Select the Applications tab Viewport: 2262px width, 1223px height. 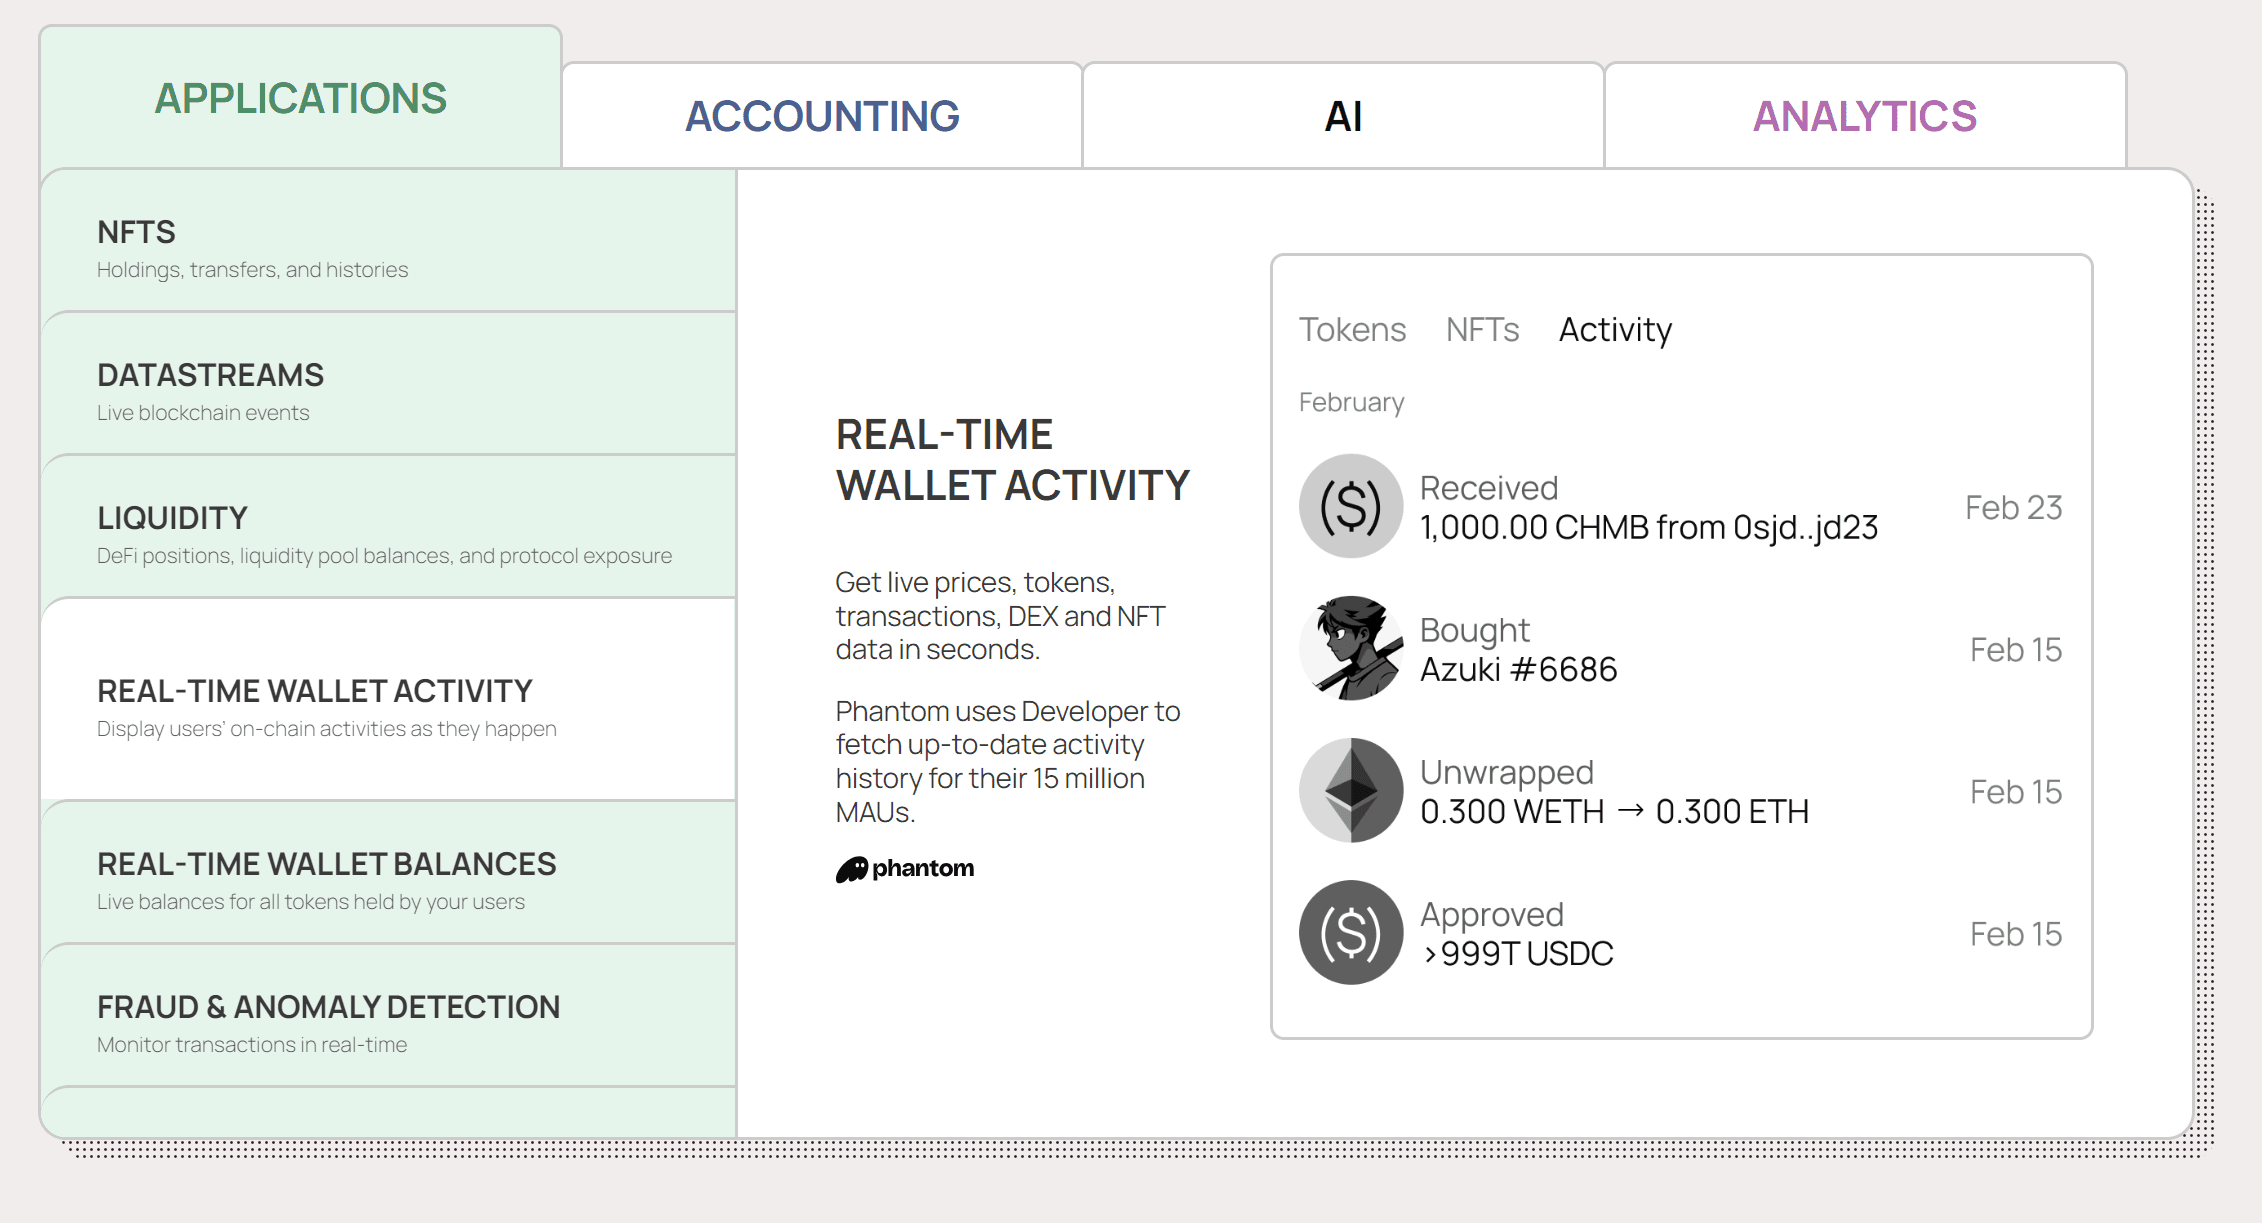[300, 98]
